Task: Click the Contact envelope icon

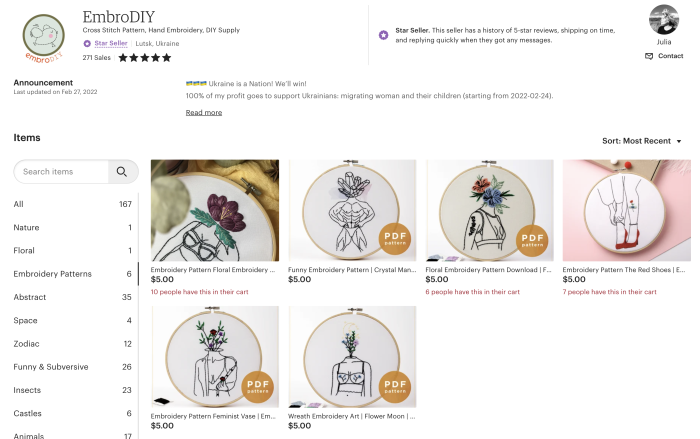Action: tap(650, 56)
